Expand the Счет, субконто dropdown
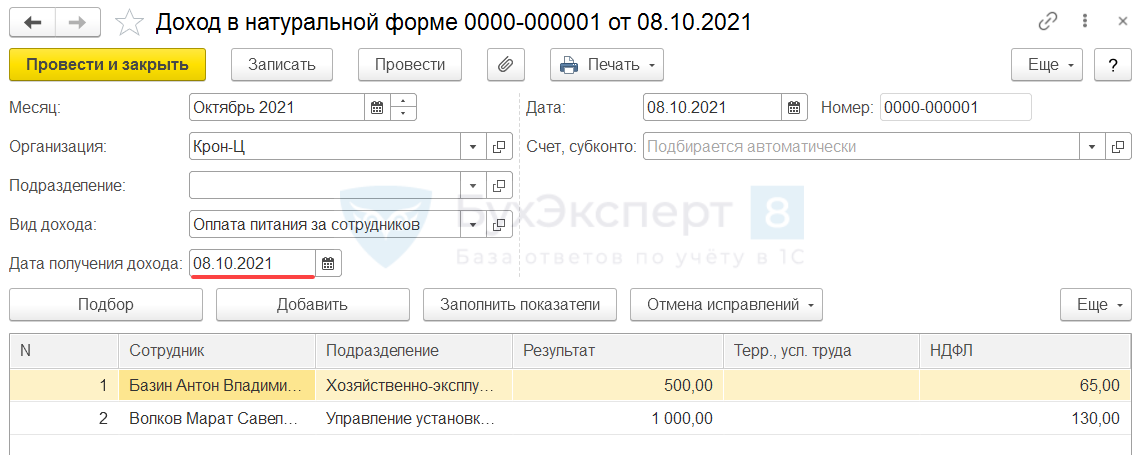The image size is (1145, 455). pos(1092,146)
